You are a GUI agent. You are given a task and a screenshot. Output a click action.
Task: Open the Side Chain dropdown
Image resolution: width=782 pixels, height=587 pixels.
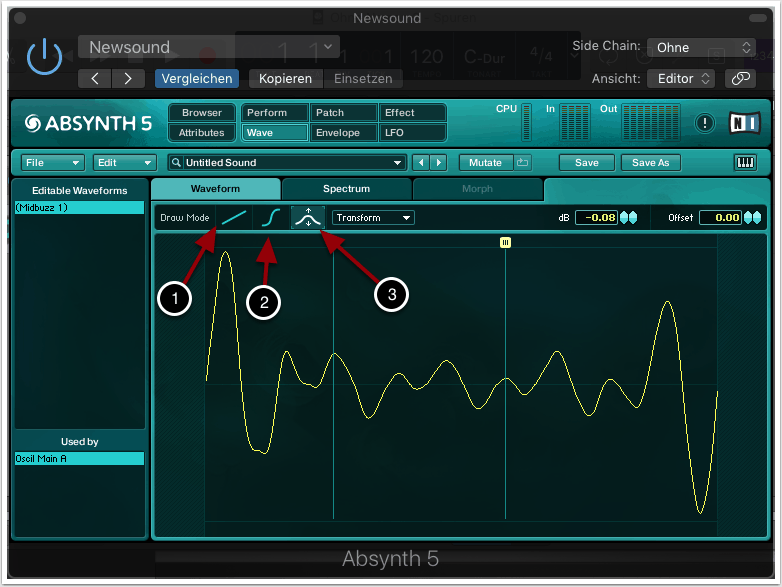pyautogui.click(x=701, y=47)
